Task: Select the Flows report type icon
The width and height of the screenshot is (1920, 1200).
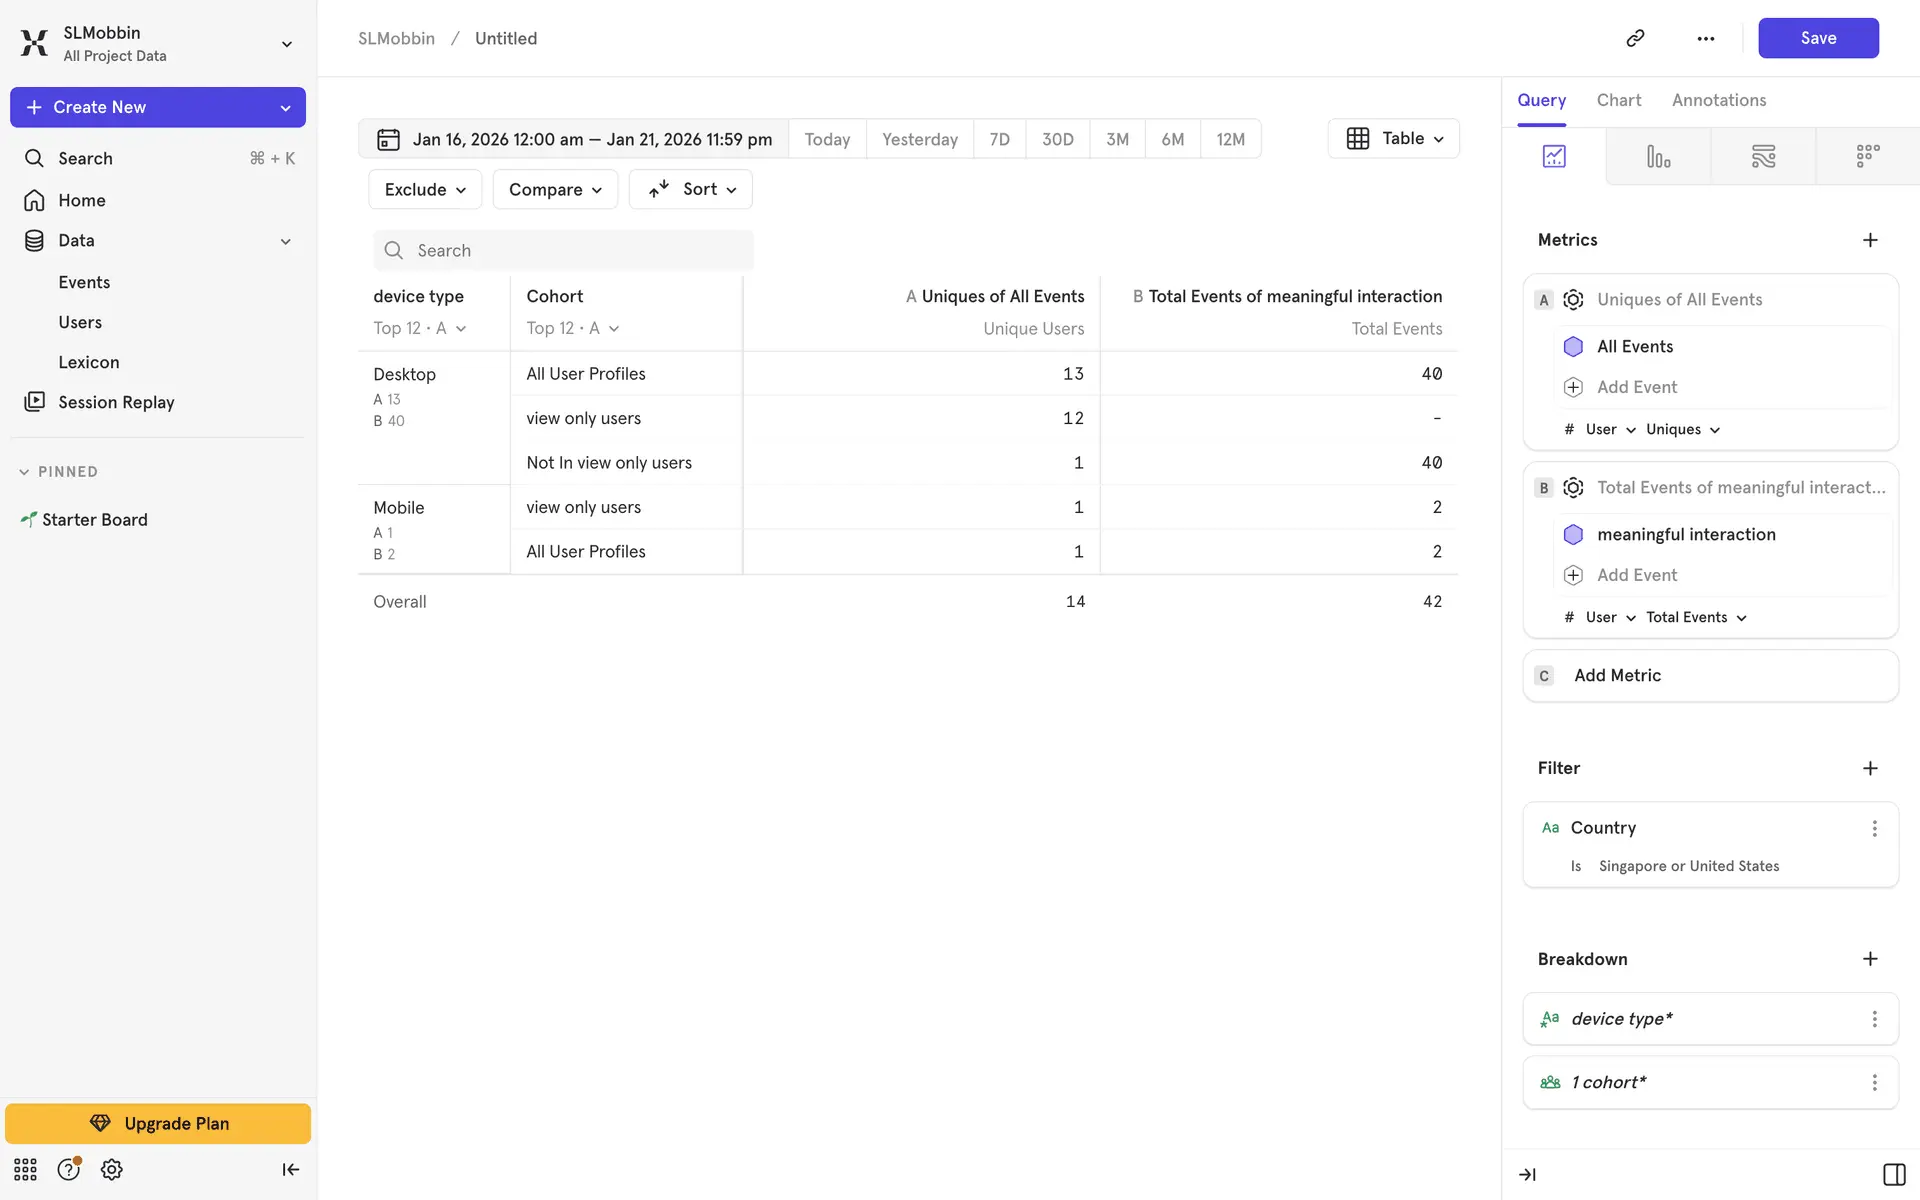Action: 1763,156
